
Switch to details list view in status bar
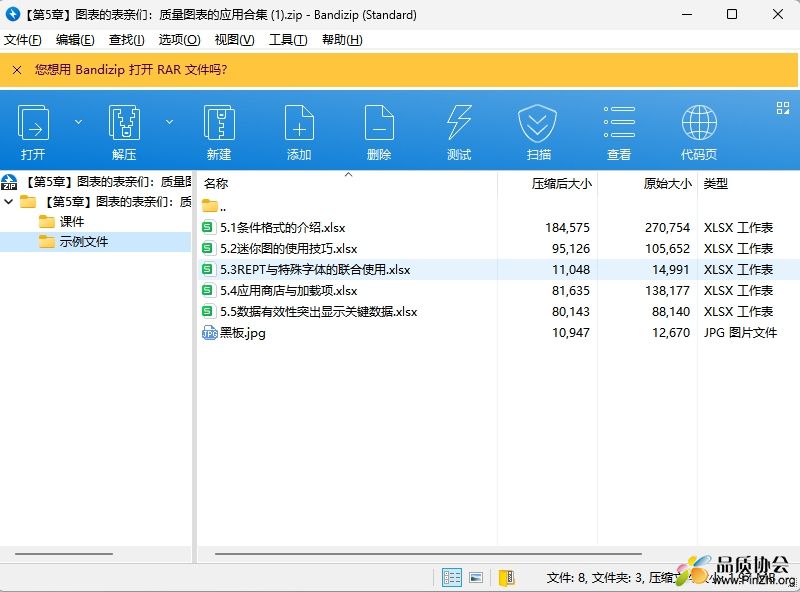[452, 577]
